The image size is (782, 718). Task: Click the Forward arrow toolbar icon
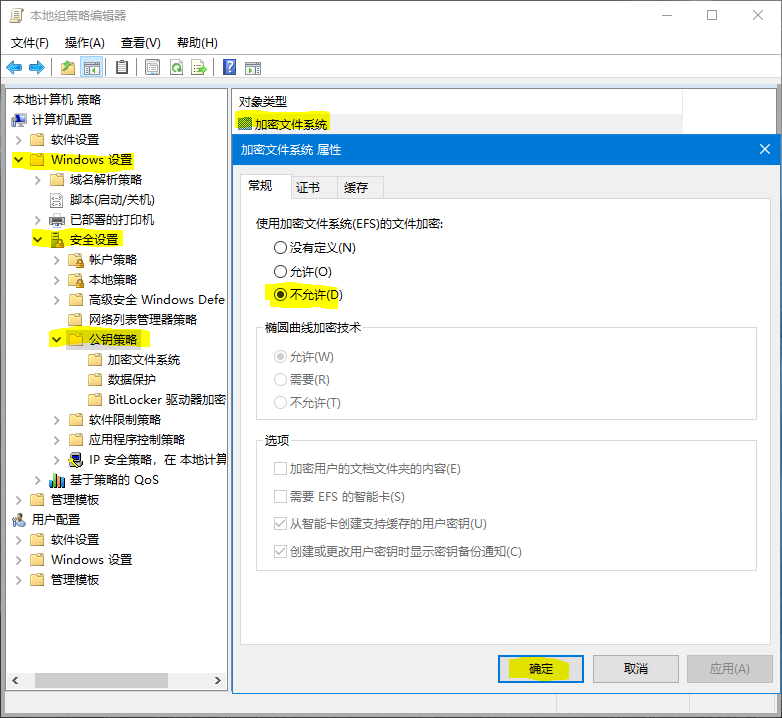click(x=37, y=68)
